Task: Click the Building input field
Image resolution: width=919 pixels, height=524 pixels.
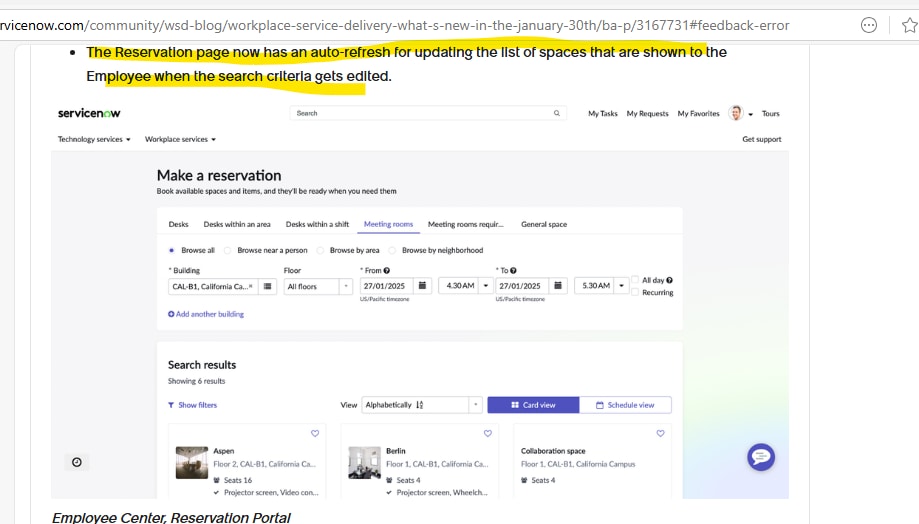Action: 213,286
